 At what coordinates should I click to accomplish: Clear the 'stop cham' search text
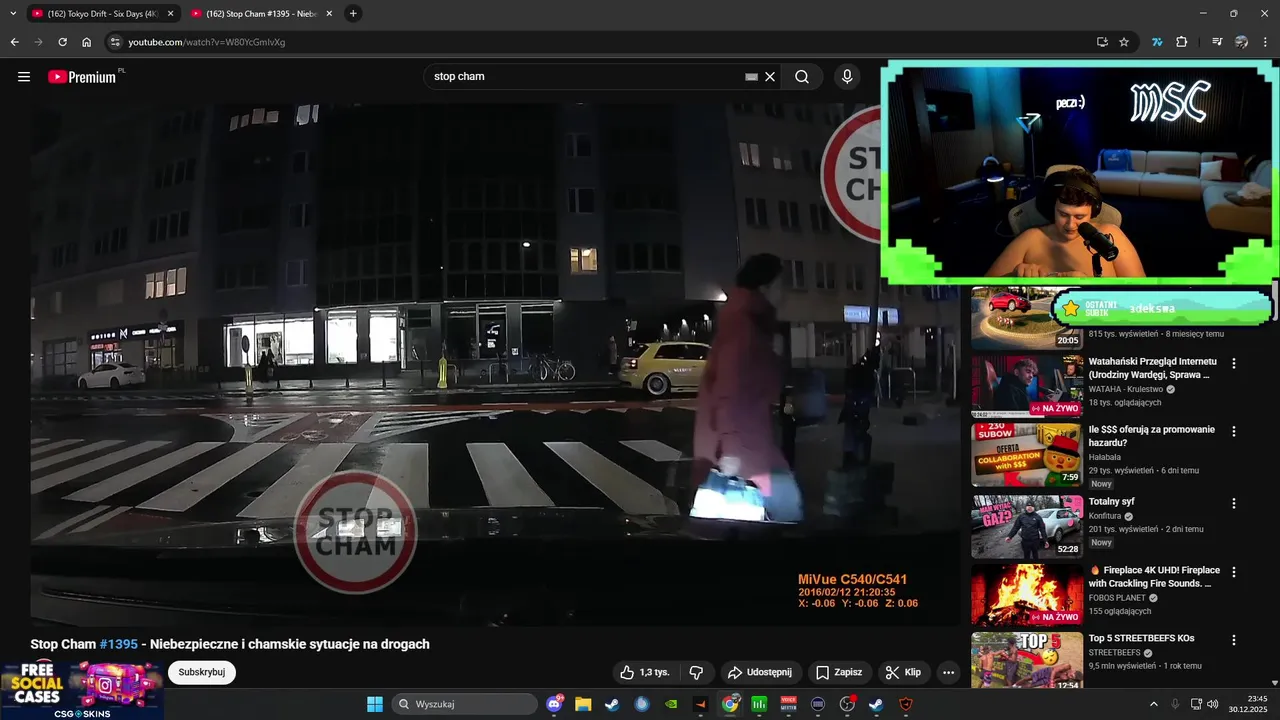click(x=770, y=77)
